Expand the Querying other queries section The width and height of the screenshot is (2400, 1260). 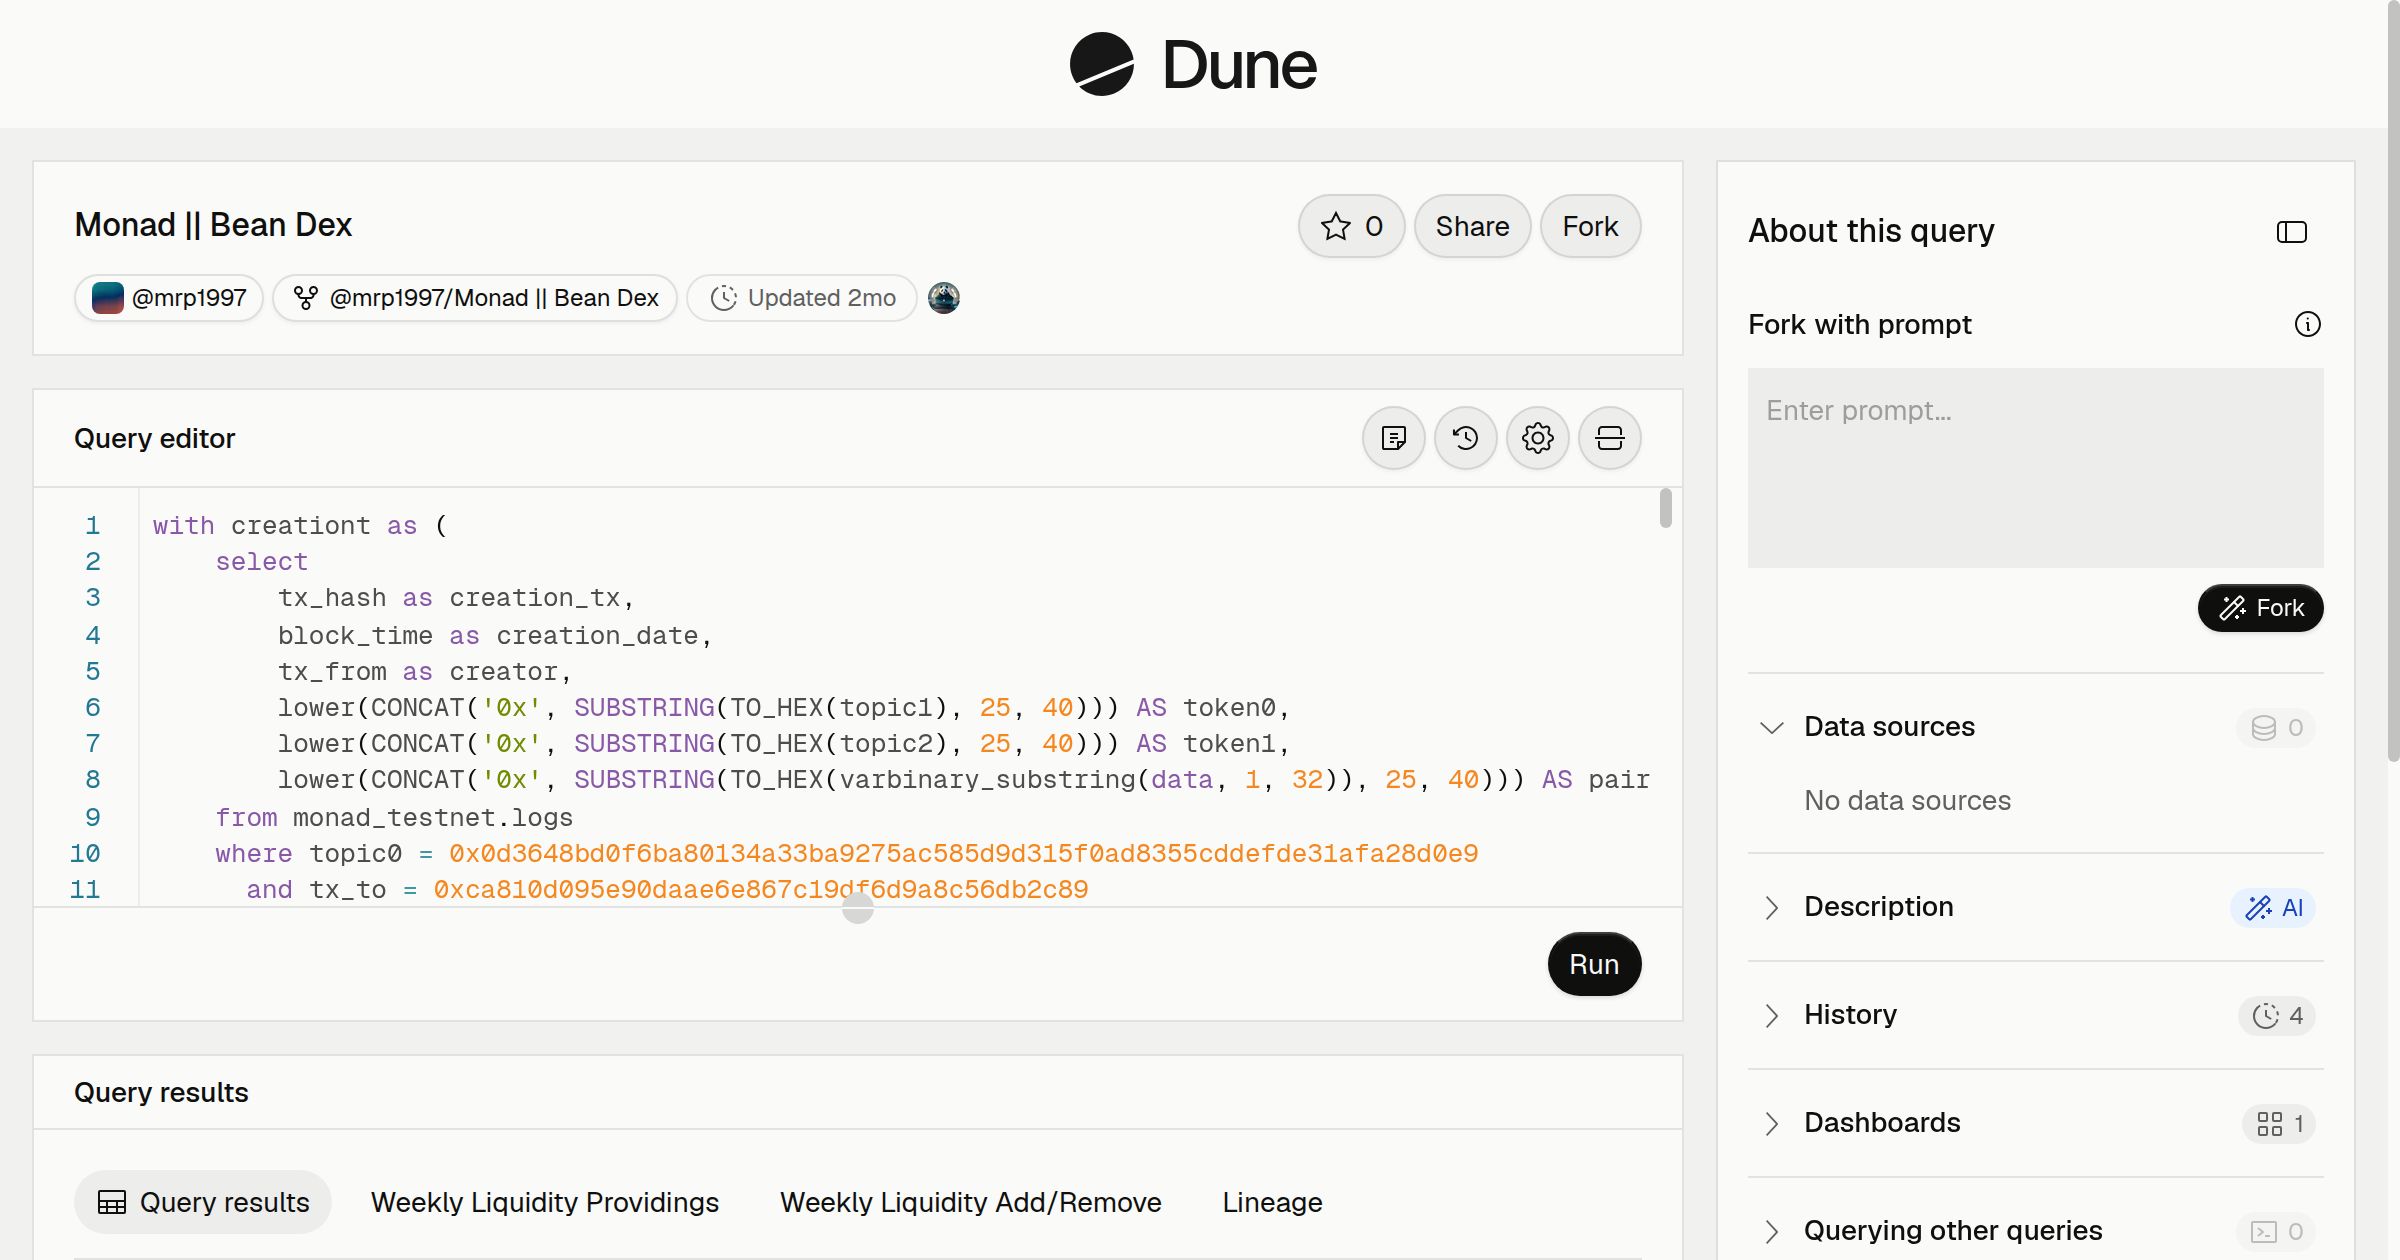(x=1772, y=1231)
